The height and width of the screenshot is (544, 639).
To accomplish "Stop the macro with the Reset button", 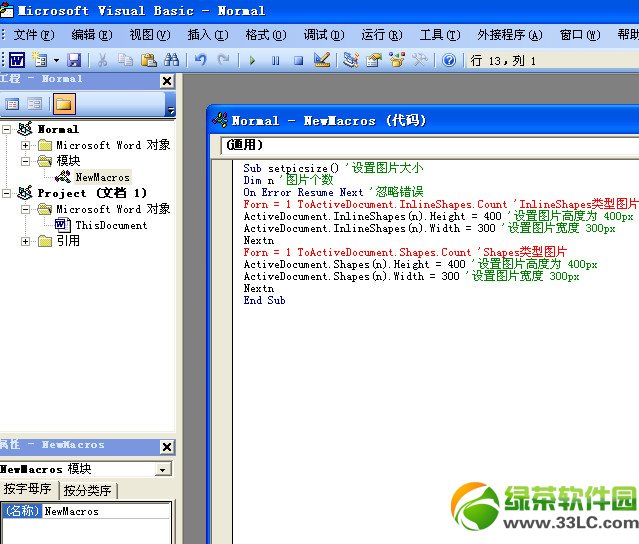I will (x=298, y=60).
